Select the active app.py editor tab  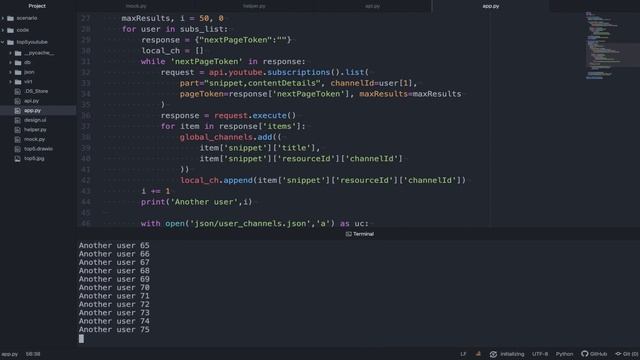point(491,6)
